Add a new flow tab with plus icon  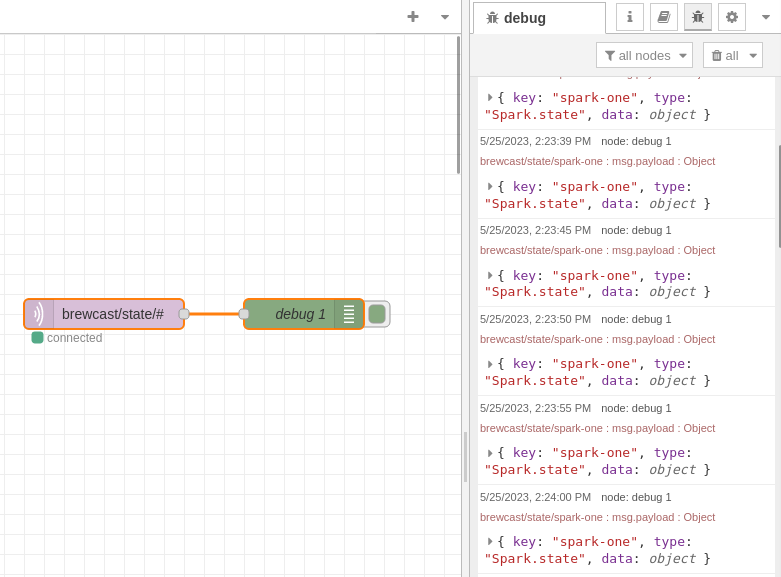click(x=413, y=17)
